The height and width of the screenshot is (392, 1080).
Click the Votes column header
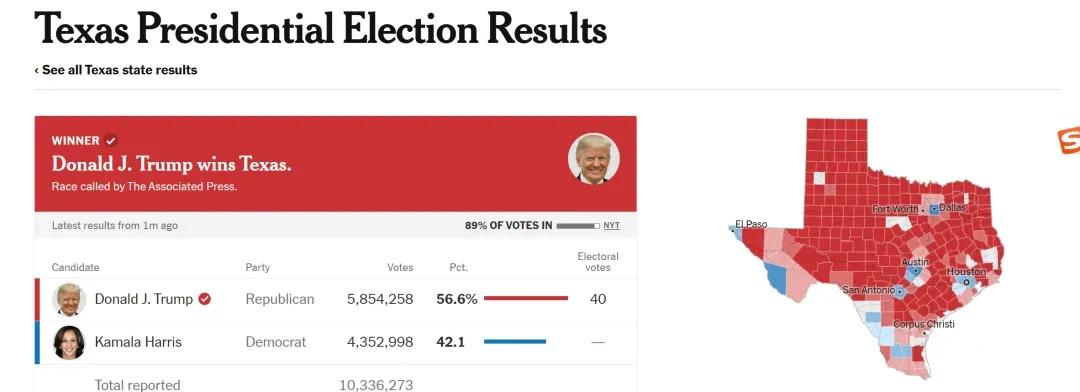[400, 267]
